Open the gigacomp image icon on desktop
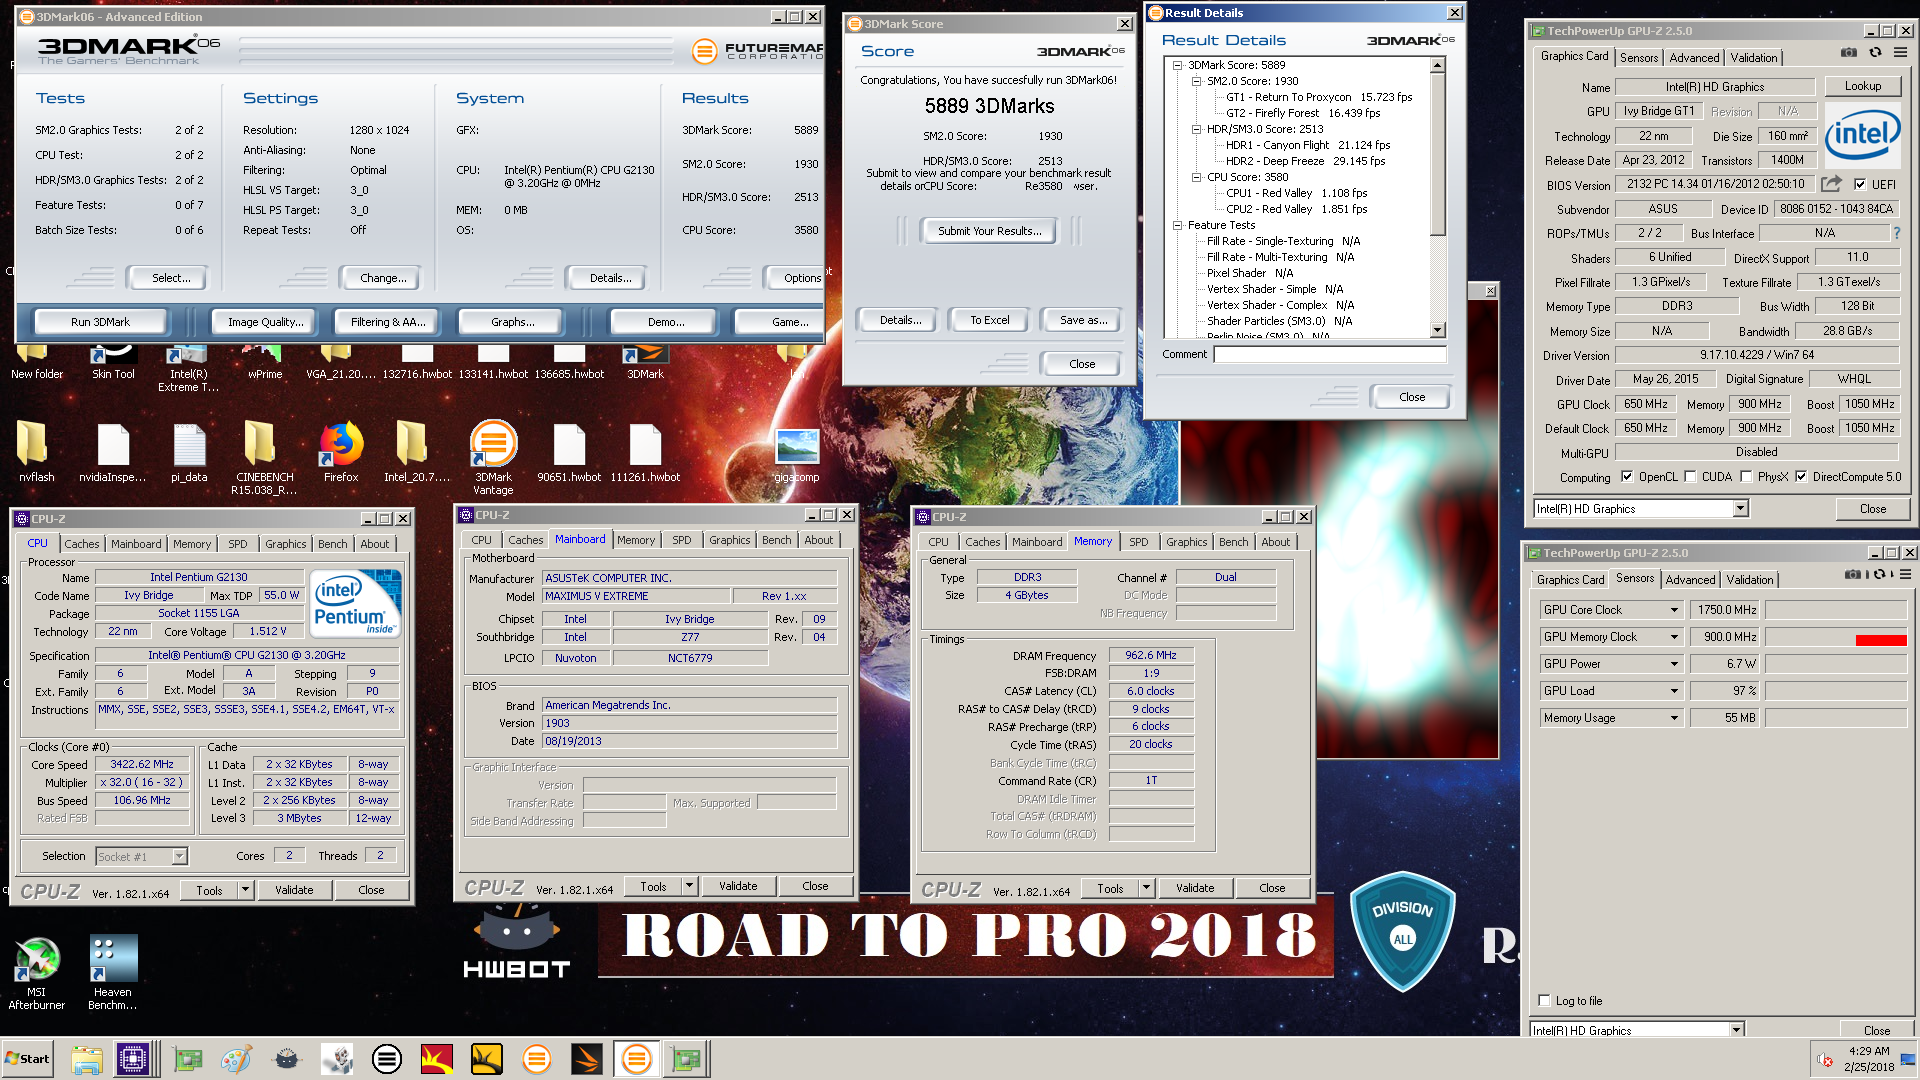This screenshot has height=1080, width=1920. 797,455
